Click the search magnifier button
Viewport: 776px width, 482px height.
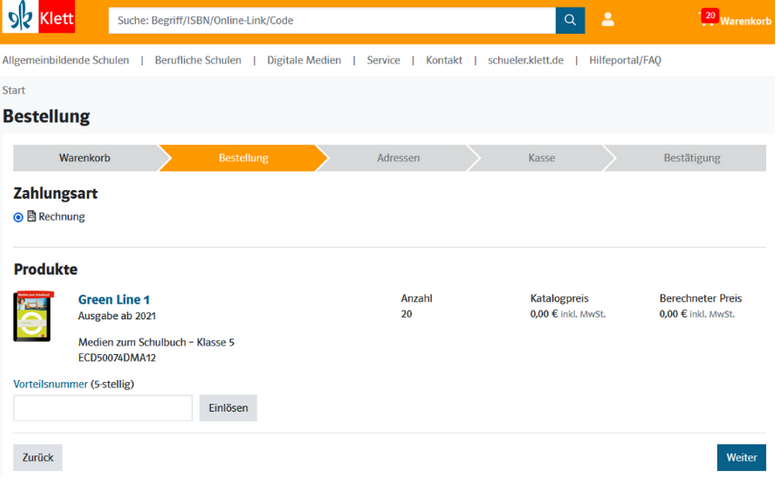570,20
